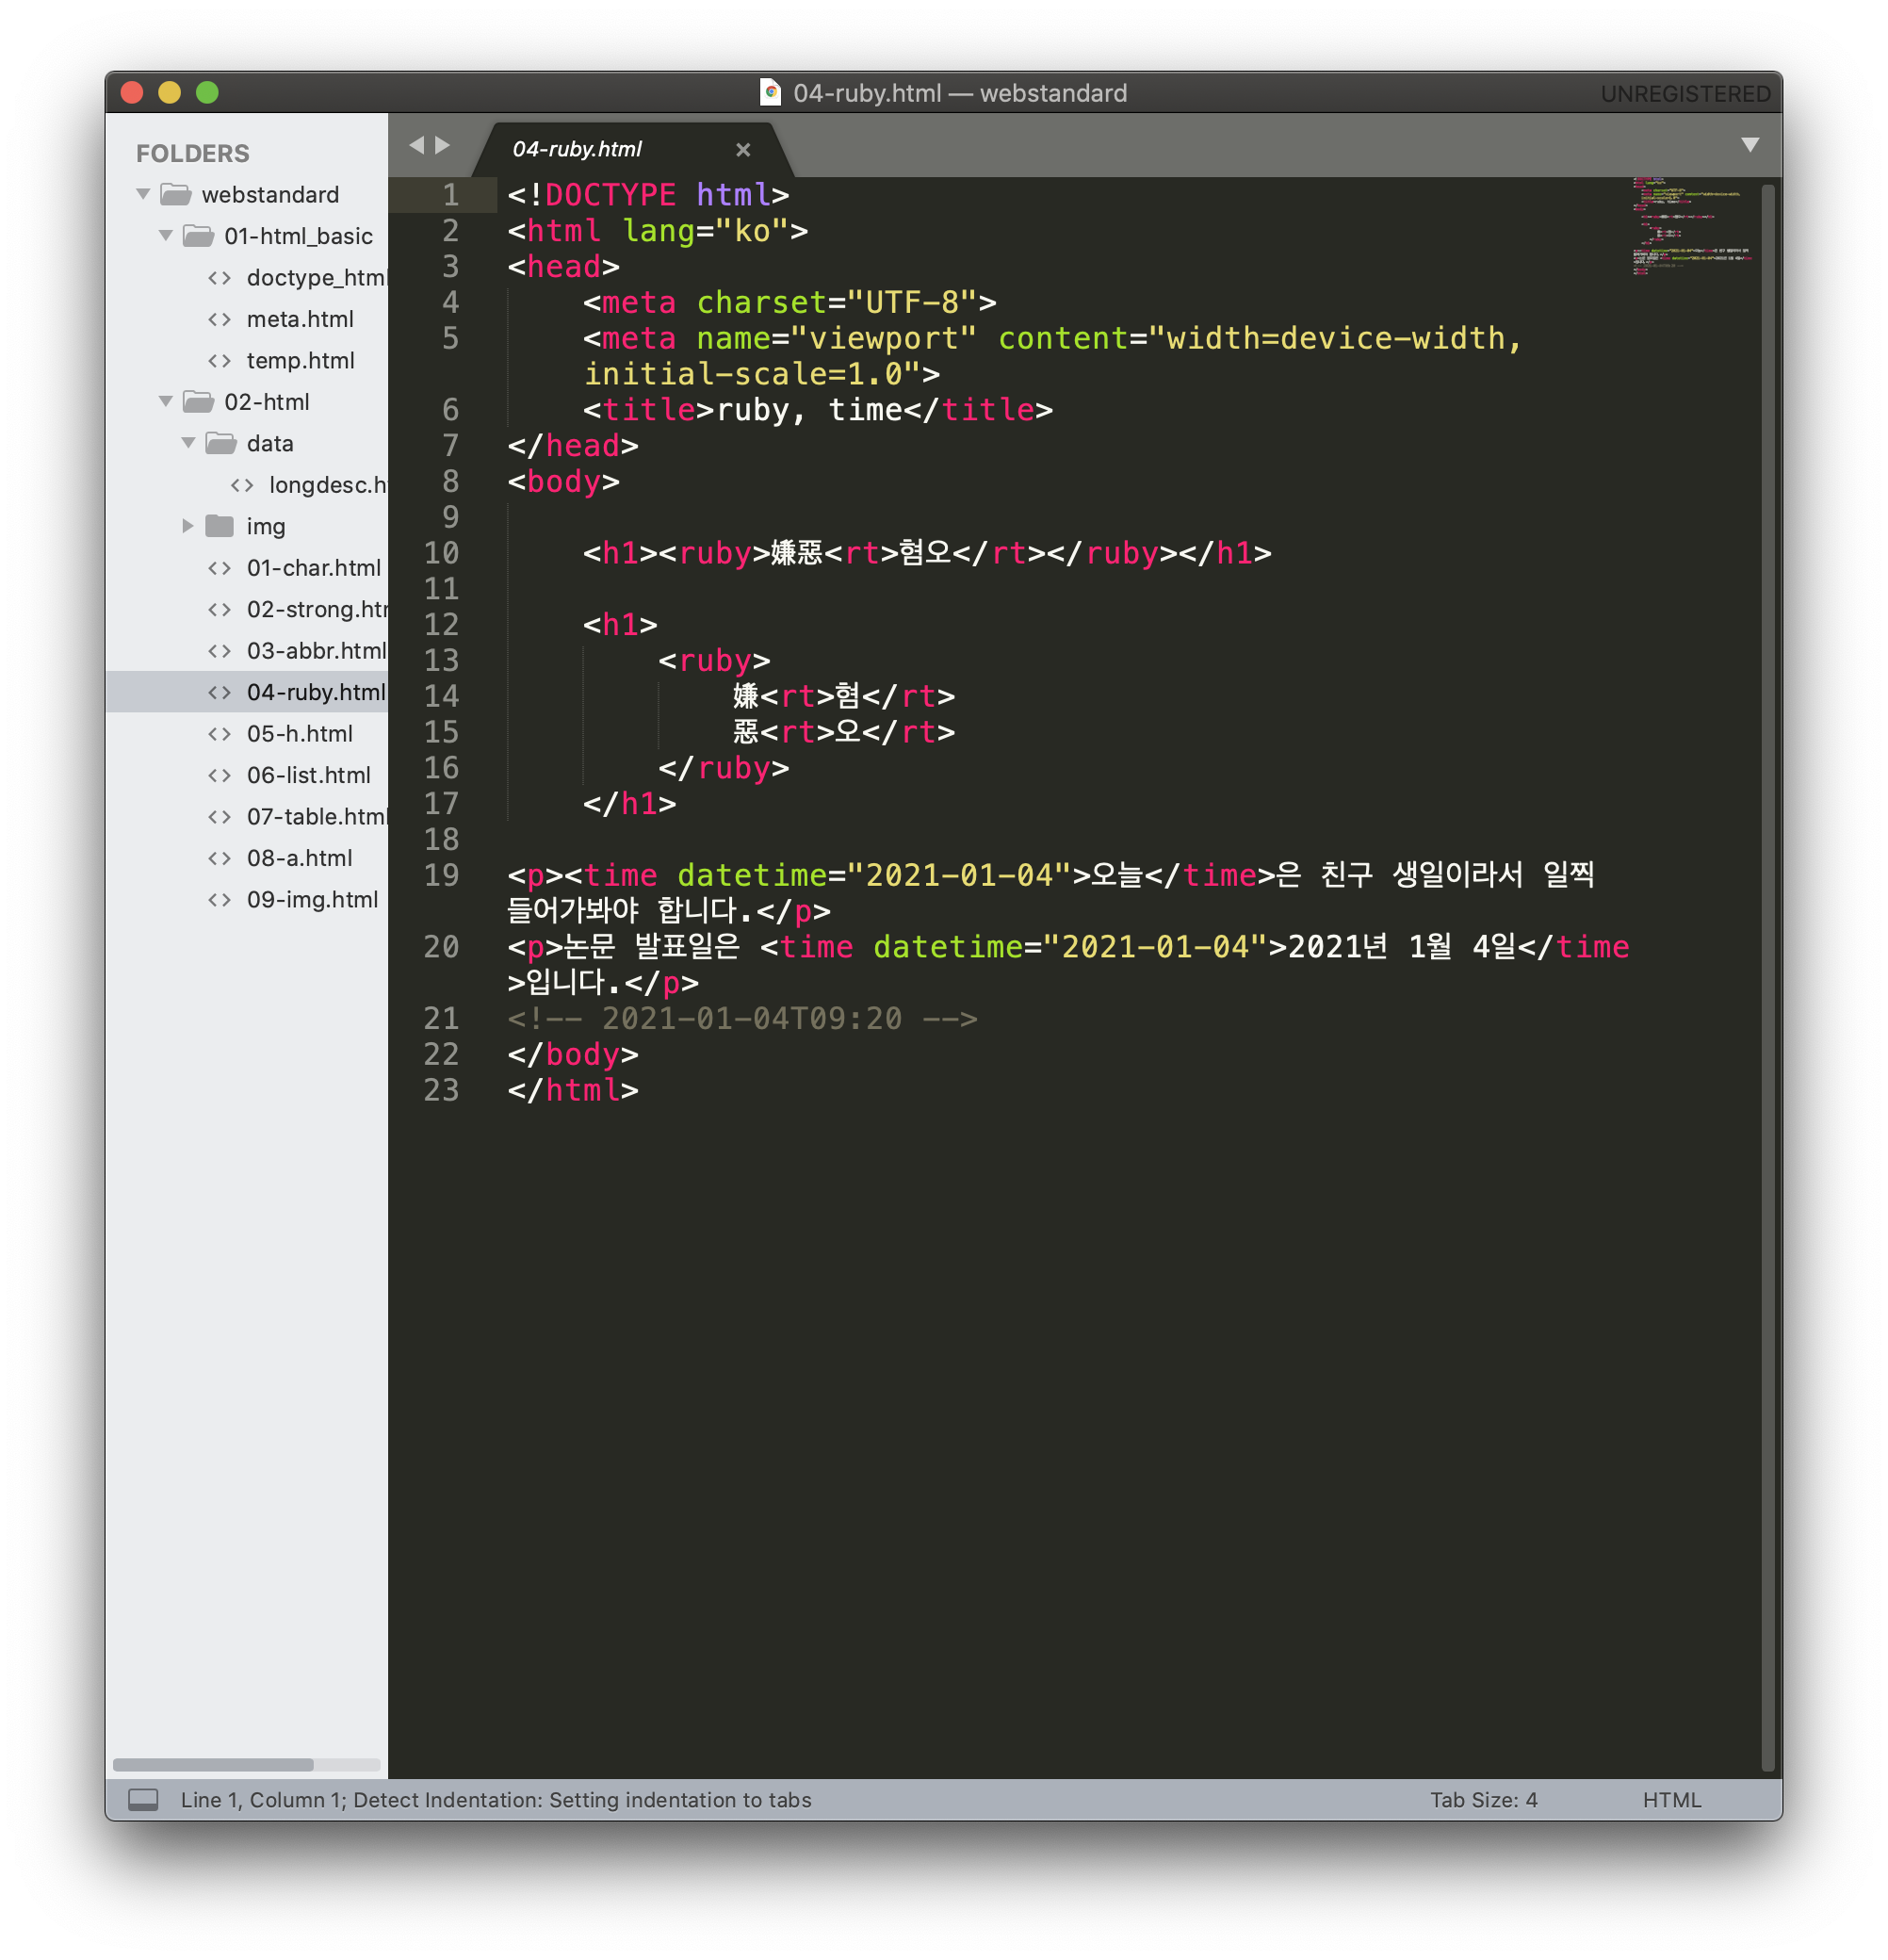Click the HTML syntax selector
This screenshot has width=1888, height=1960.
point(1671,1800)
